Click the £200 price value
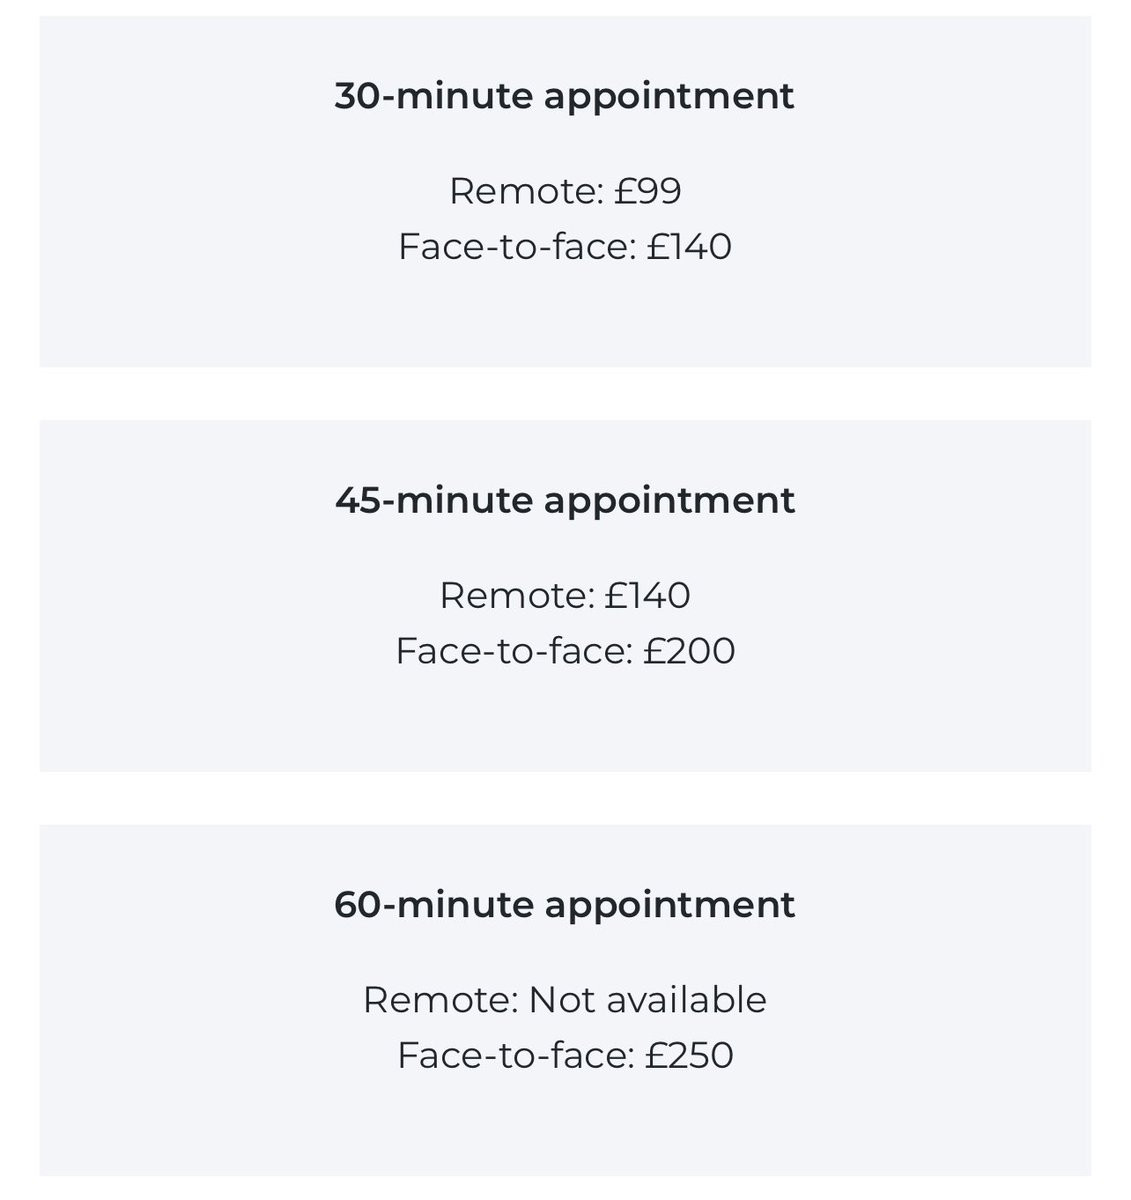 [x=689, y=651]
